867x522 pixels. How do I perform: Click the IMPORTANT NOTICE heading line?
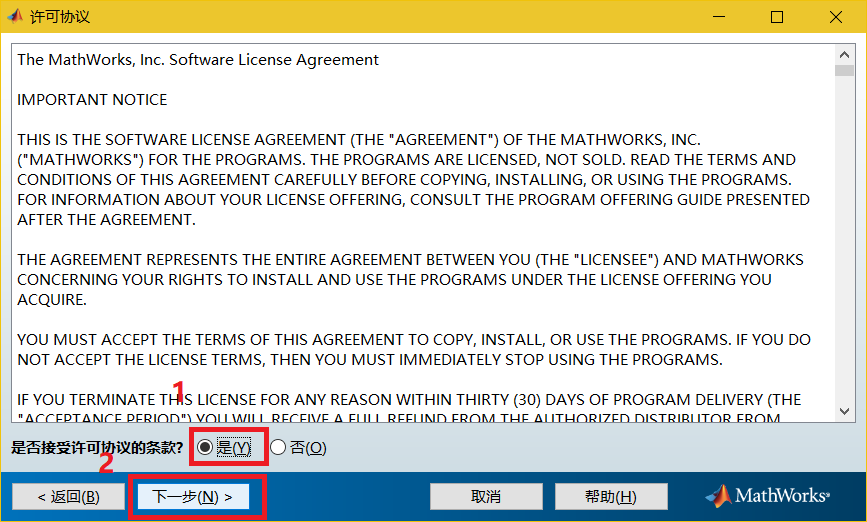click(x=92, y=100)
